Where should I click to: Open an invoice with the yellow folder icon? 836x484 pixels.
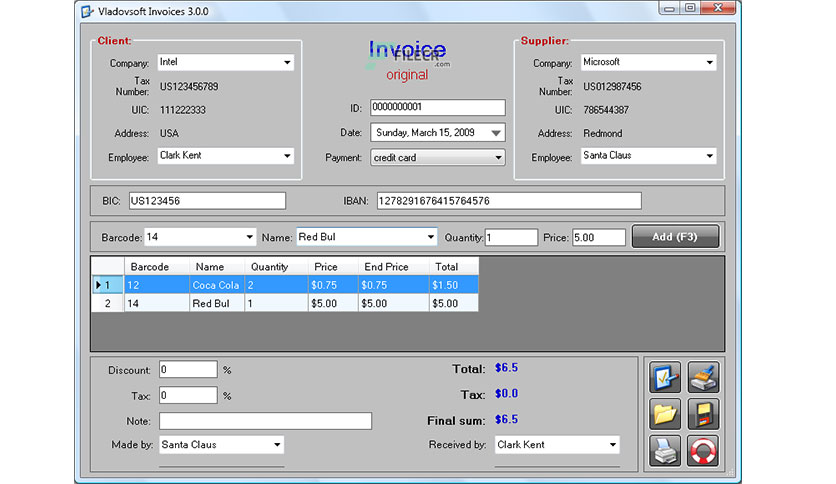[x=664, y=414]
